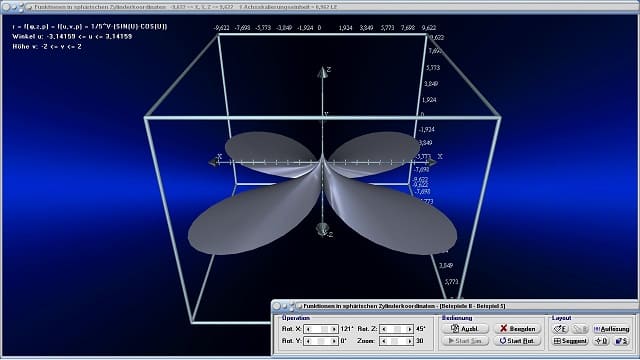Click the Beenden button with red X
The image size is (640, 360).
point(517,329)
